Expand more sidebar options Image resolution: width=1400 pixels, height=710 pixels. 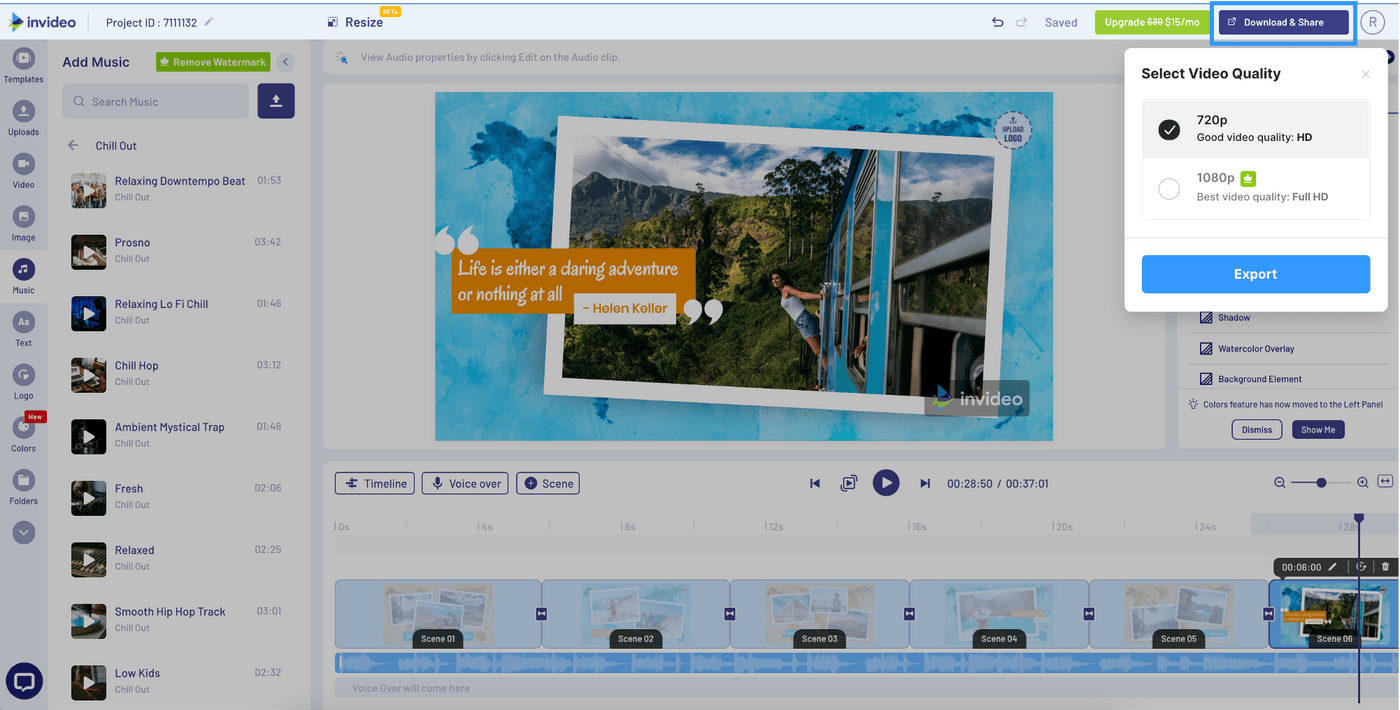pos(22,532)
